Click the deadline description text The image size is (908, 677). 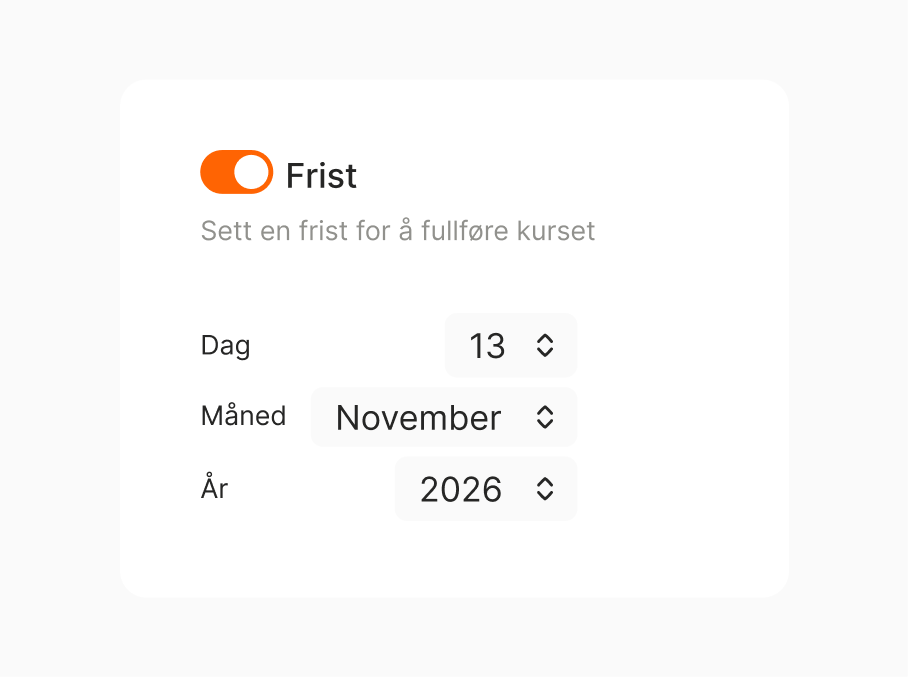[397, 231]
